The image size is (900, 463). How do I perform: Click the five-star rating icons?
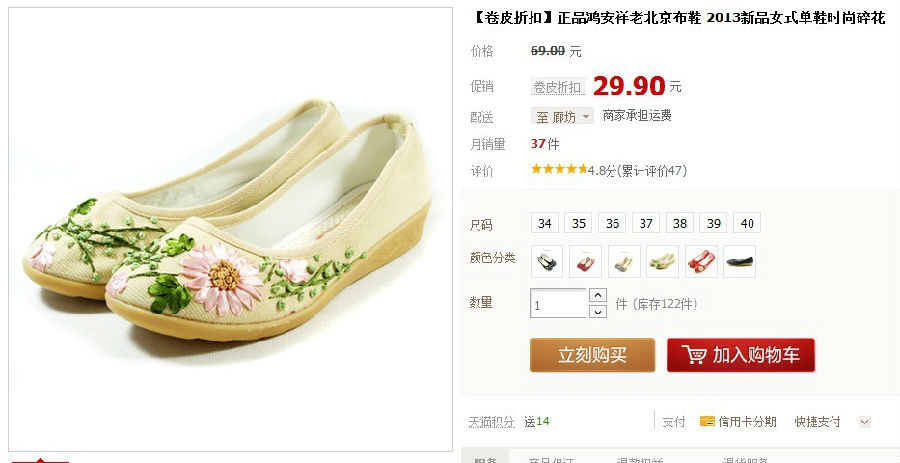[x=558, y=169]
